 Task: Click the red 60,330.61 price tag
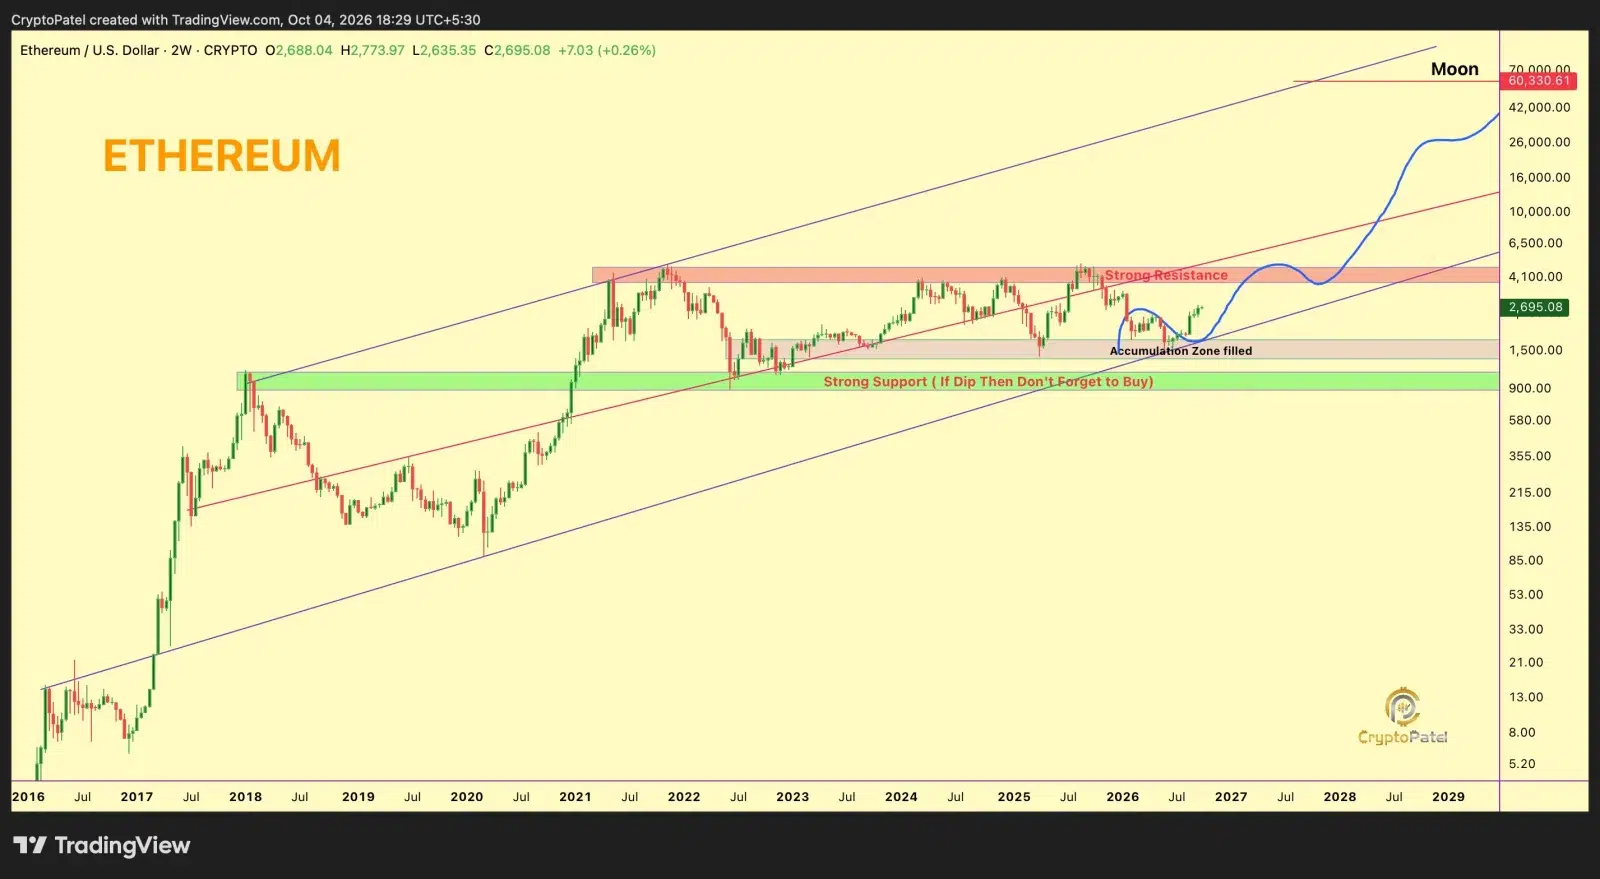click(x=1539, y=81)
